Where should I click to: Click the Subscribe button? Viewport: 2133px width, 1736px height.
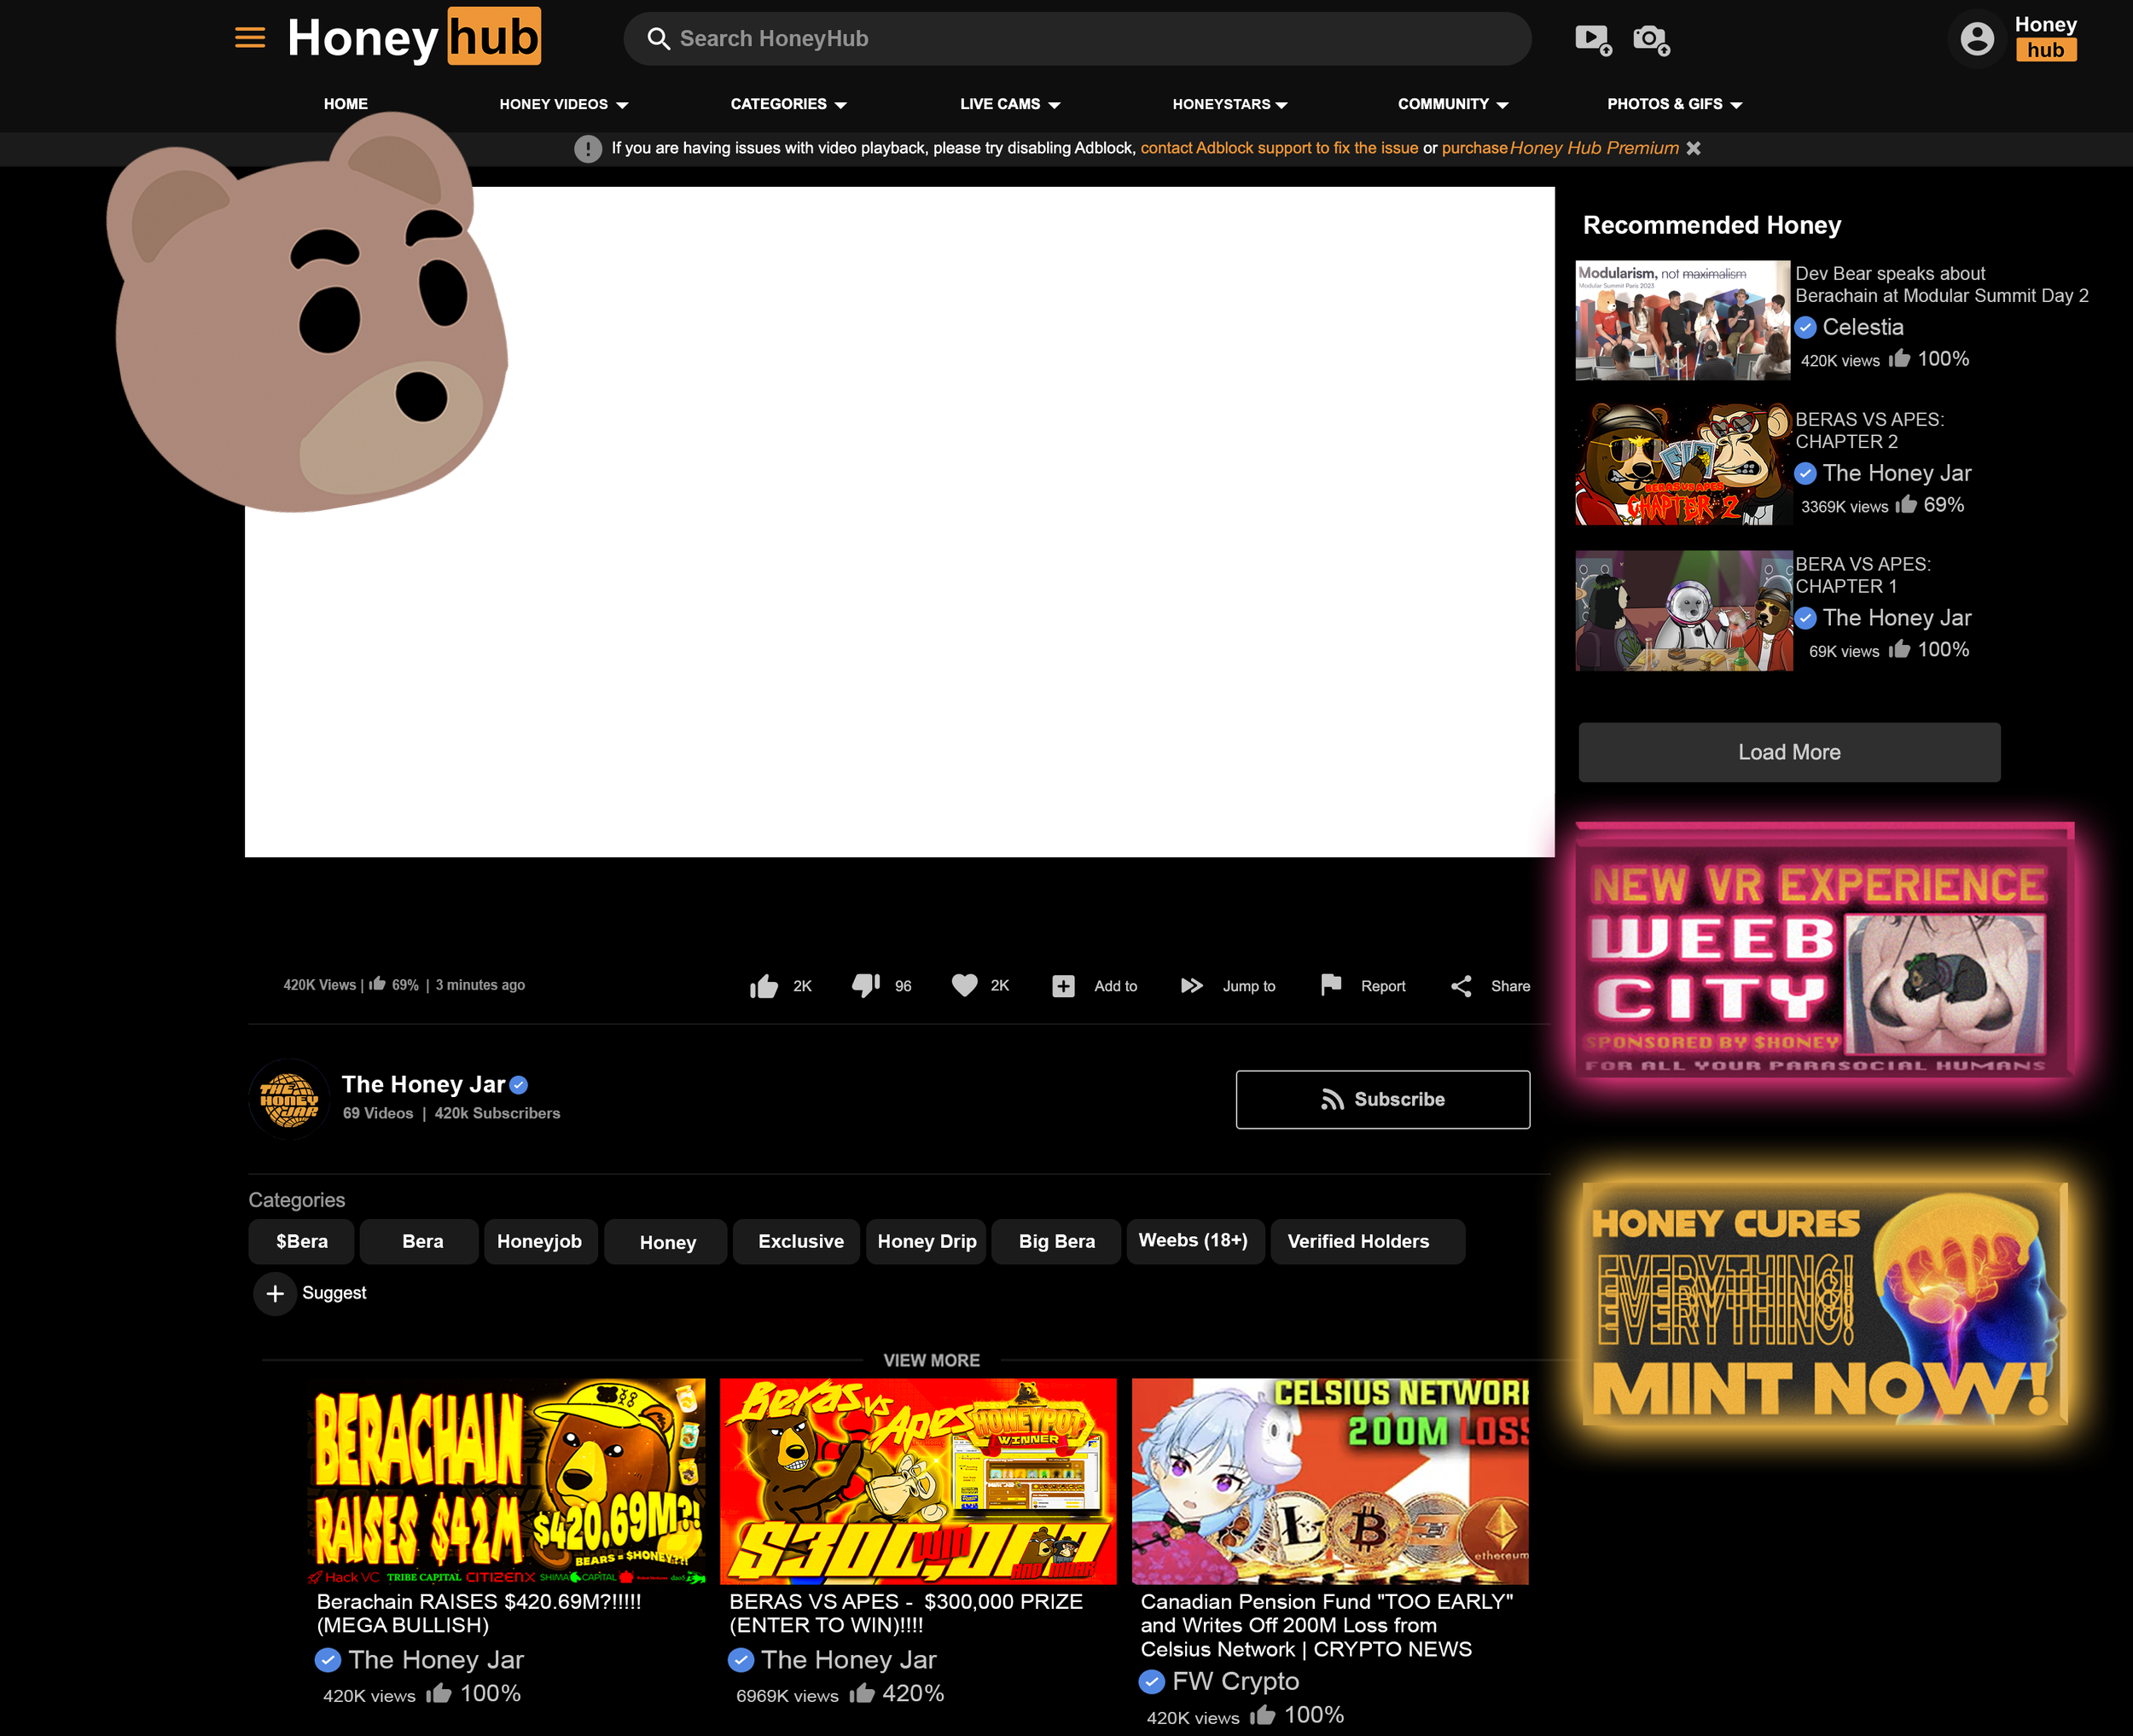pyautogui.click(x=1383, y=1099)
